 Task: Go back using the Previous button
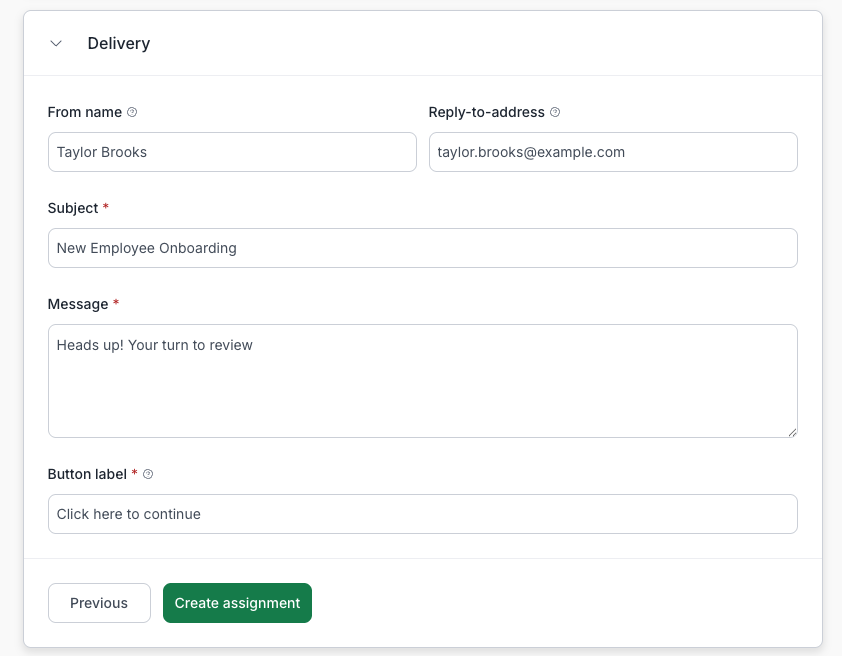coord(99,603)
